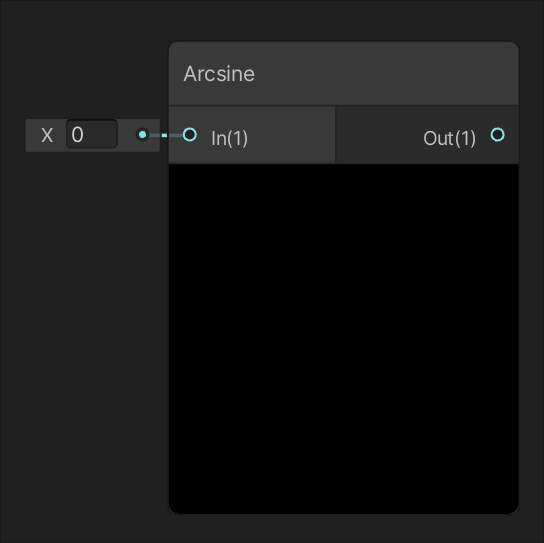Viewport: 544px width, 543px height.
Task: Click the divider between input and output slots
Action: pos(335,135)
